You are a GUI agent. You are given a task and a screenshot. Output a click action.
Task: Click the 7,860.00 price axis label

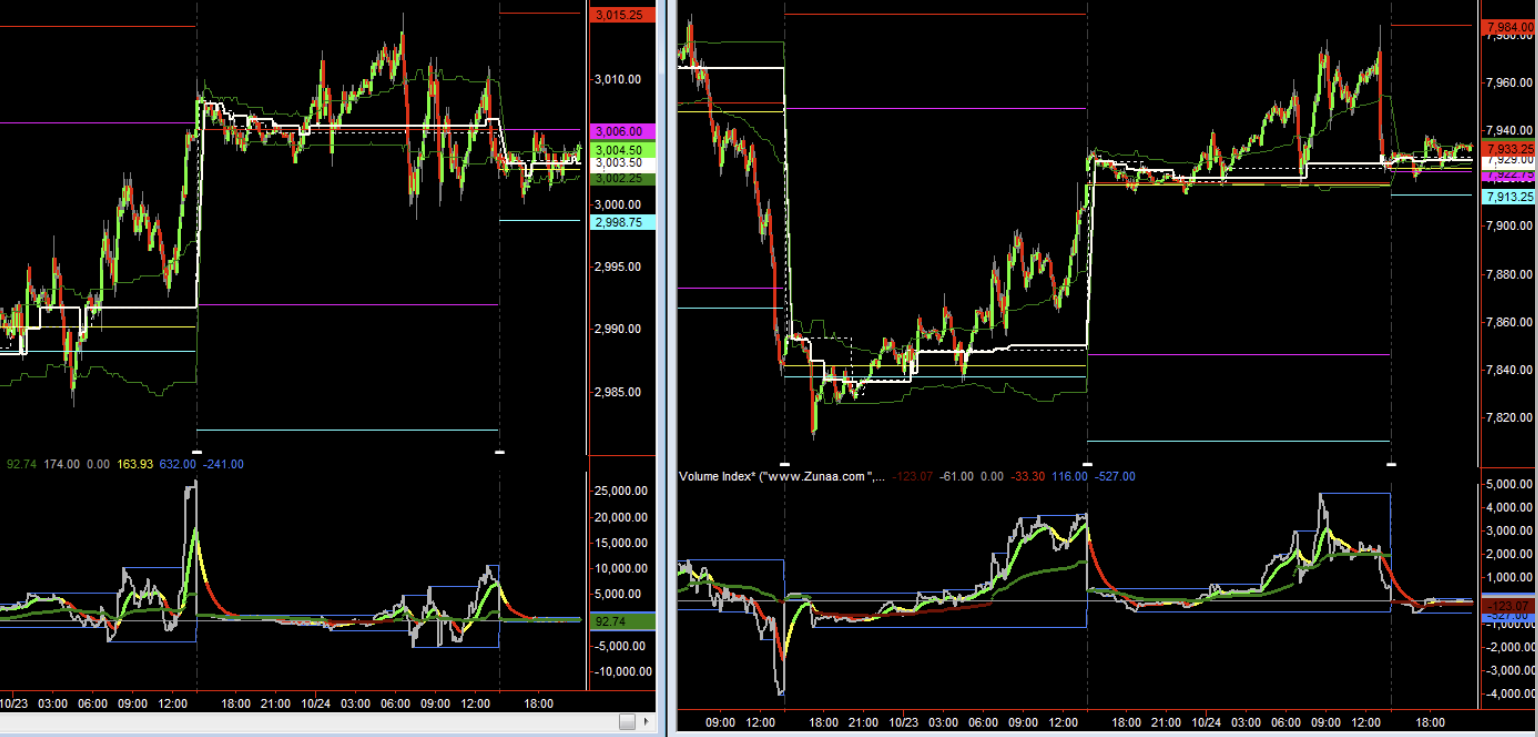[x=1510, y=322]
